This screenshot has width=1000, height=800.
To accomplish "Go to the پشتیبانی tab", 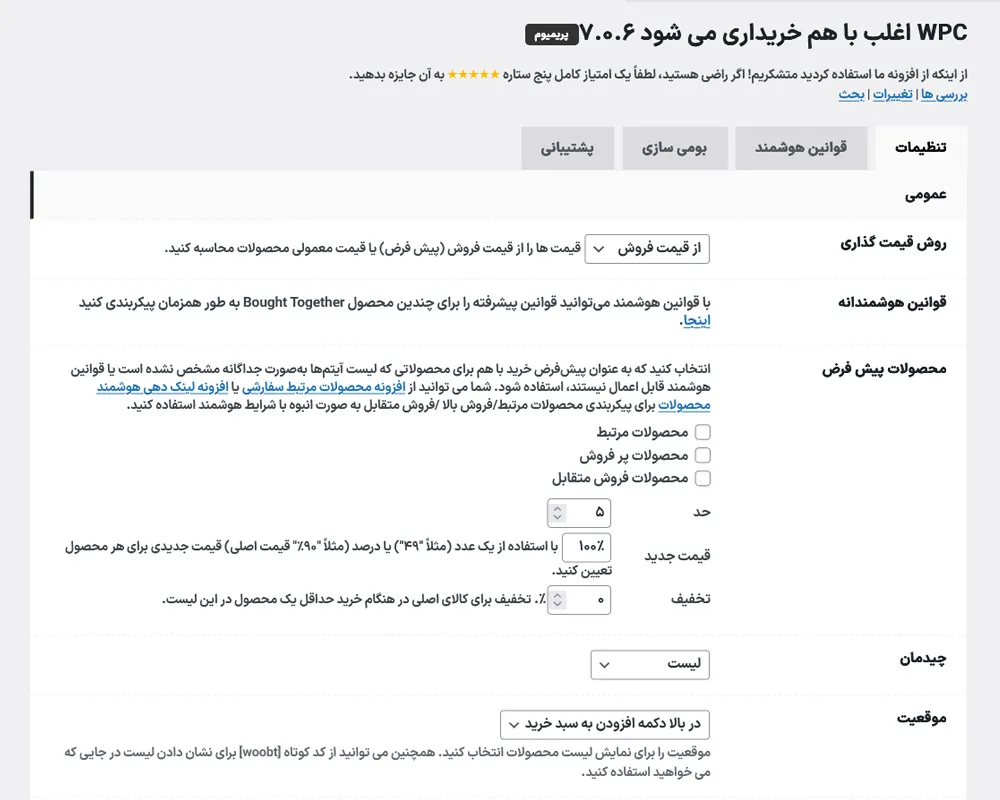I will click(567, 148).
